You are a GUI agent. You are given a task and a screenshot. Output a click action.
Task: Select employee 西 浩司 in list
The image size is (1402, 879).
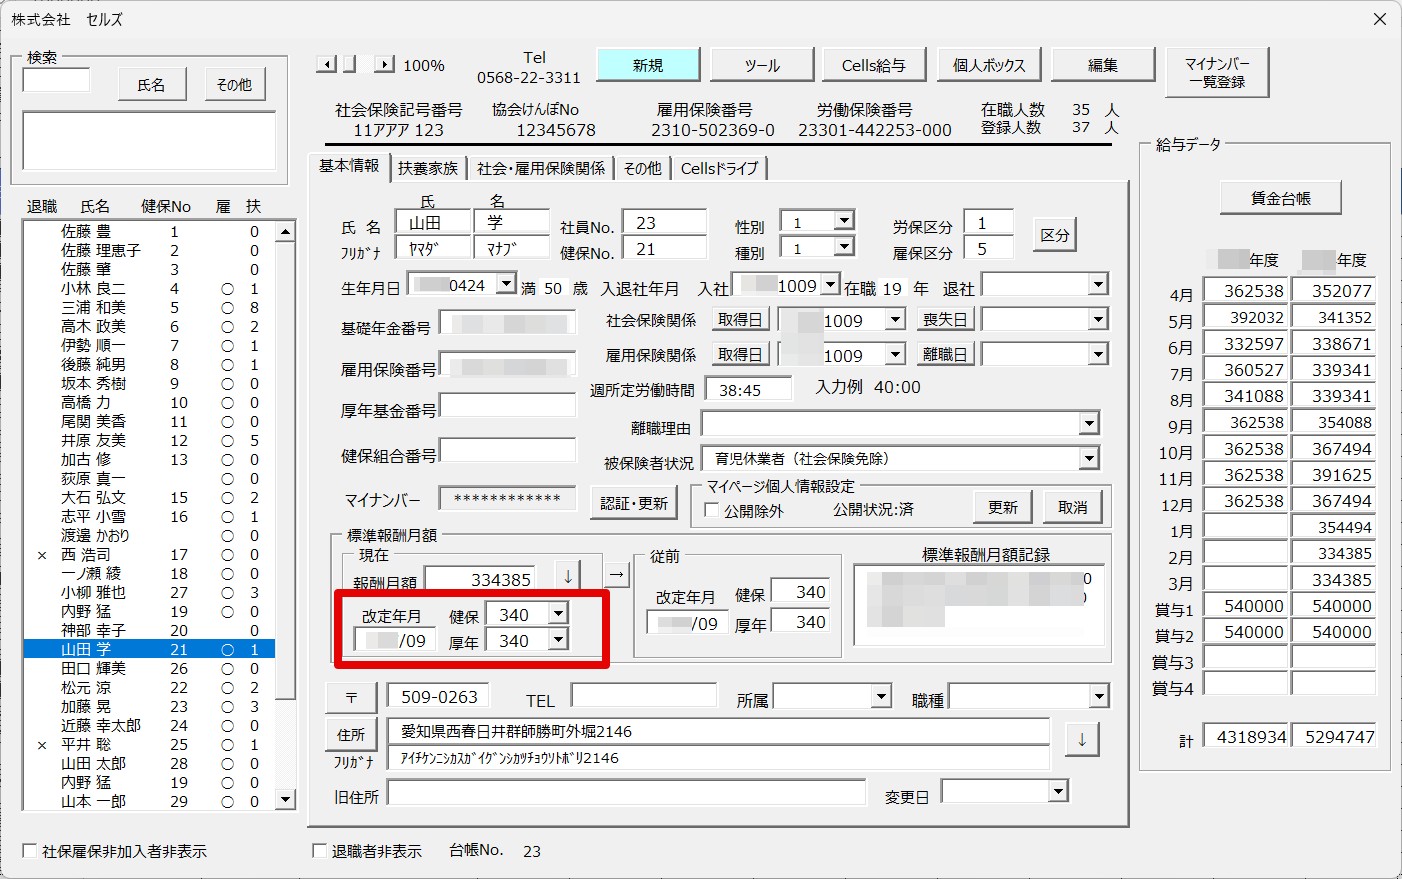point(148,554)
